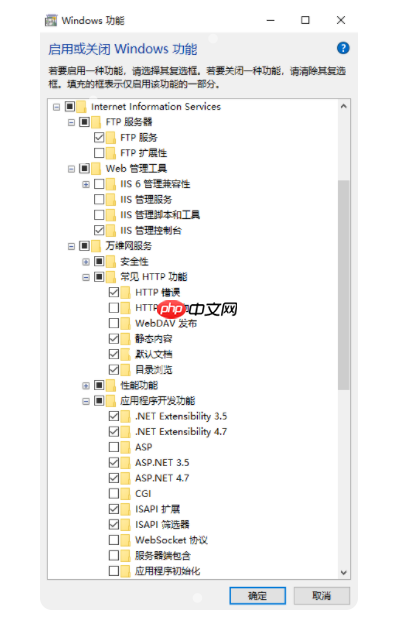The height and width of the screenshot is (619, 395).
Task: Click the FTP 服务器 folder icon
Action: [x=96, y=122]
